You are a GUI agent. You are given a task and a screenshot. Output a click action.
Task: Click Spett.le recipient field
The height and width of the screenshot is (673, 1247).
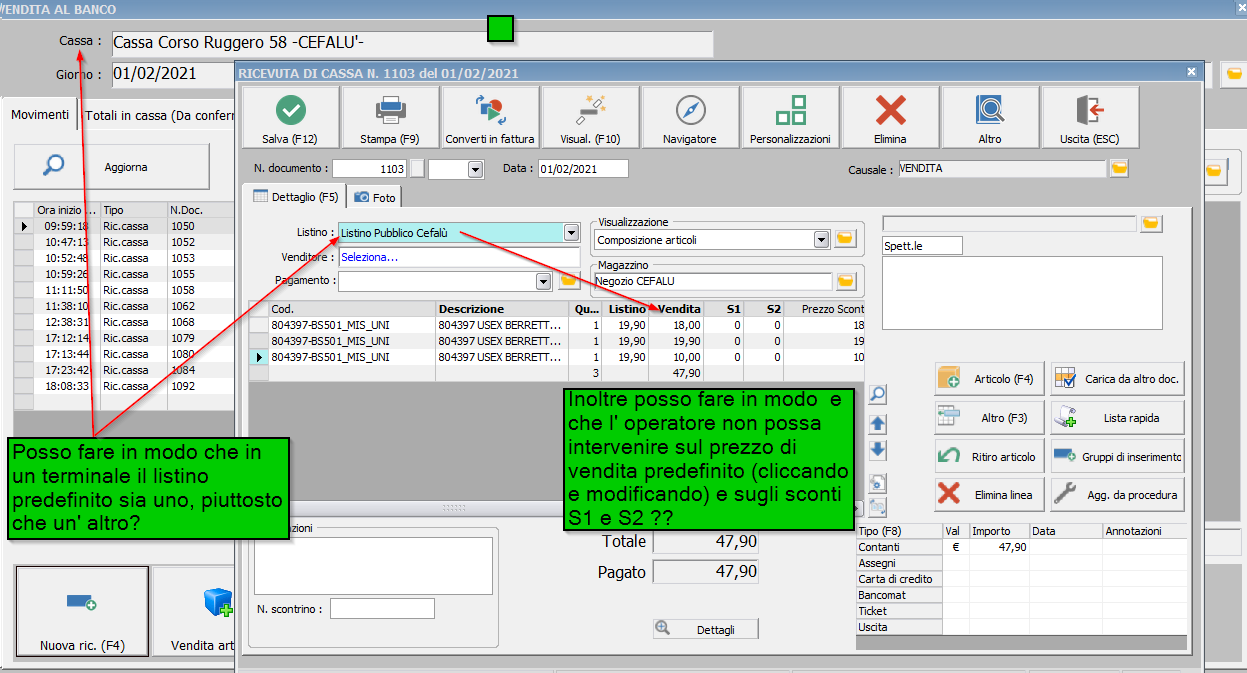[x=922, y=245]
